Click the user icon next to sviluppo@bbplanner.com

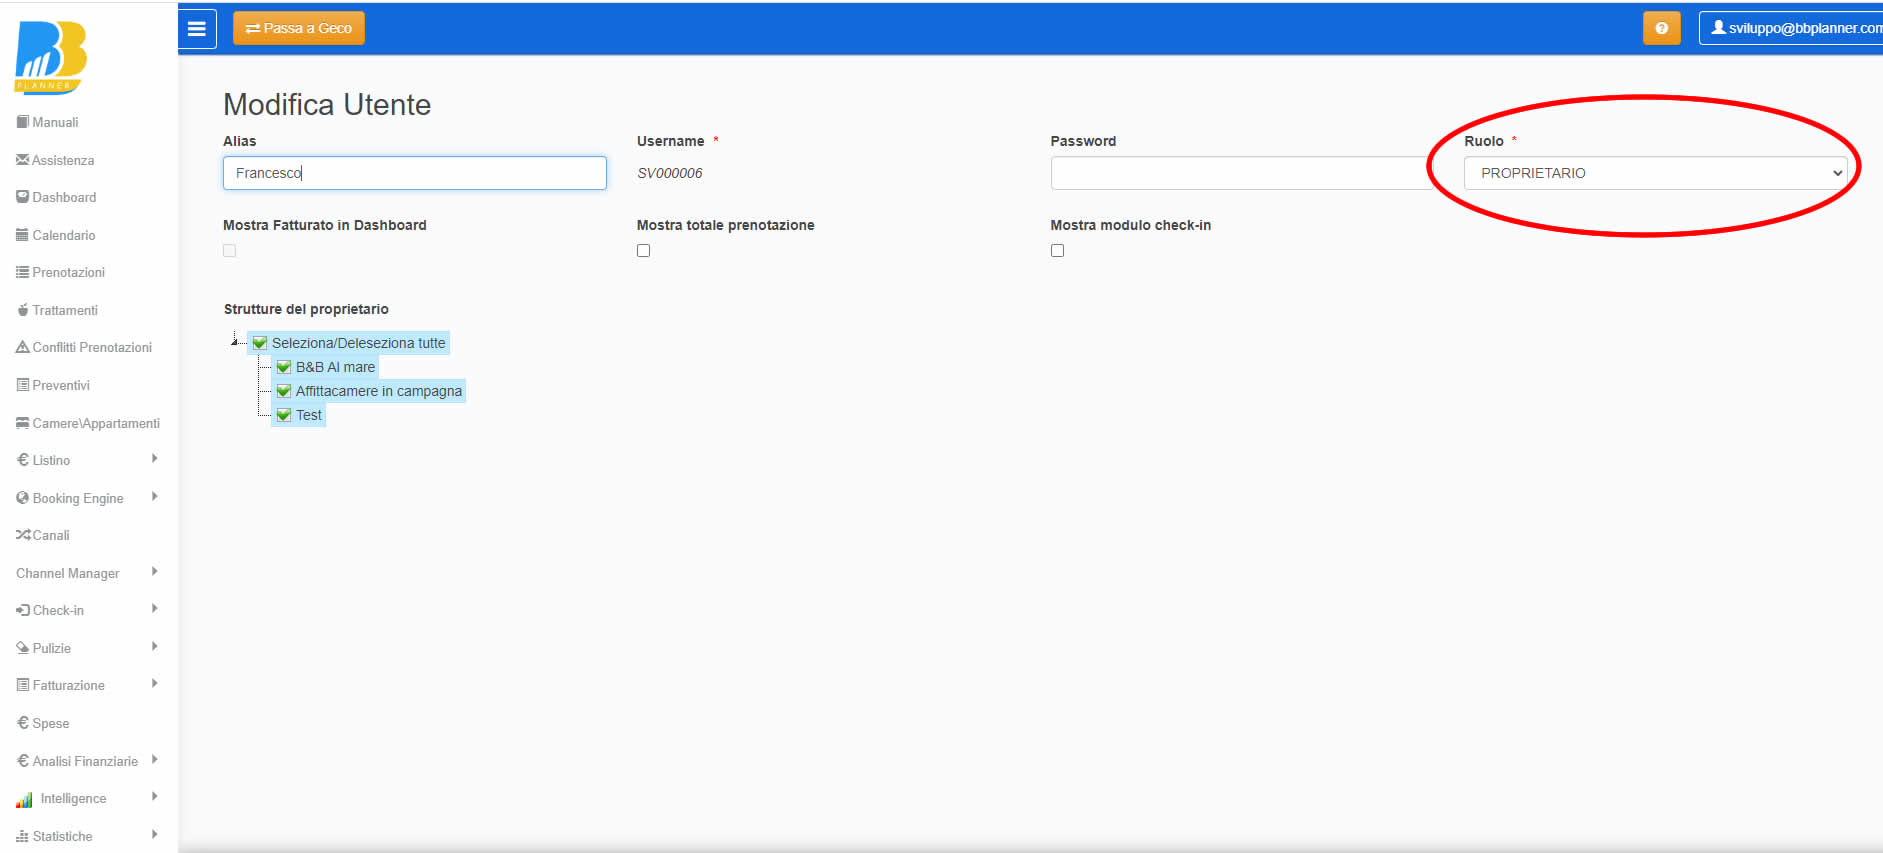point(1718,28)
